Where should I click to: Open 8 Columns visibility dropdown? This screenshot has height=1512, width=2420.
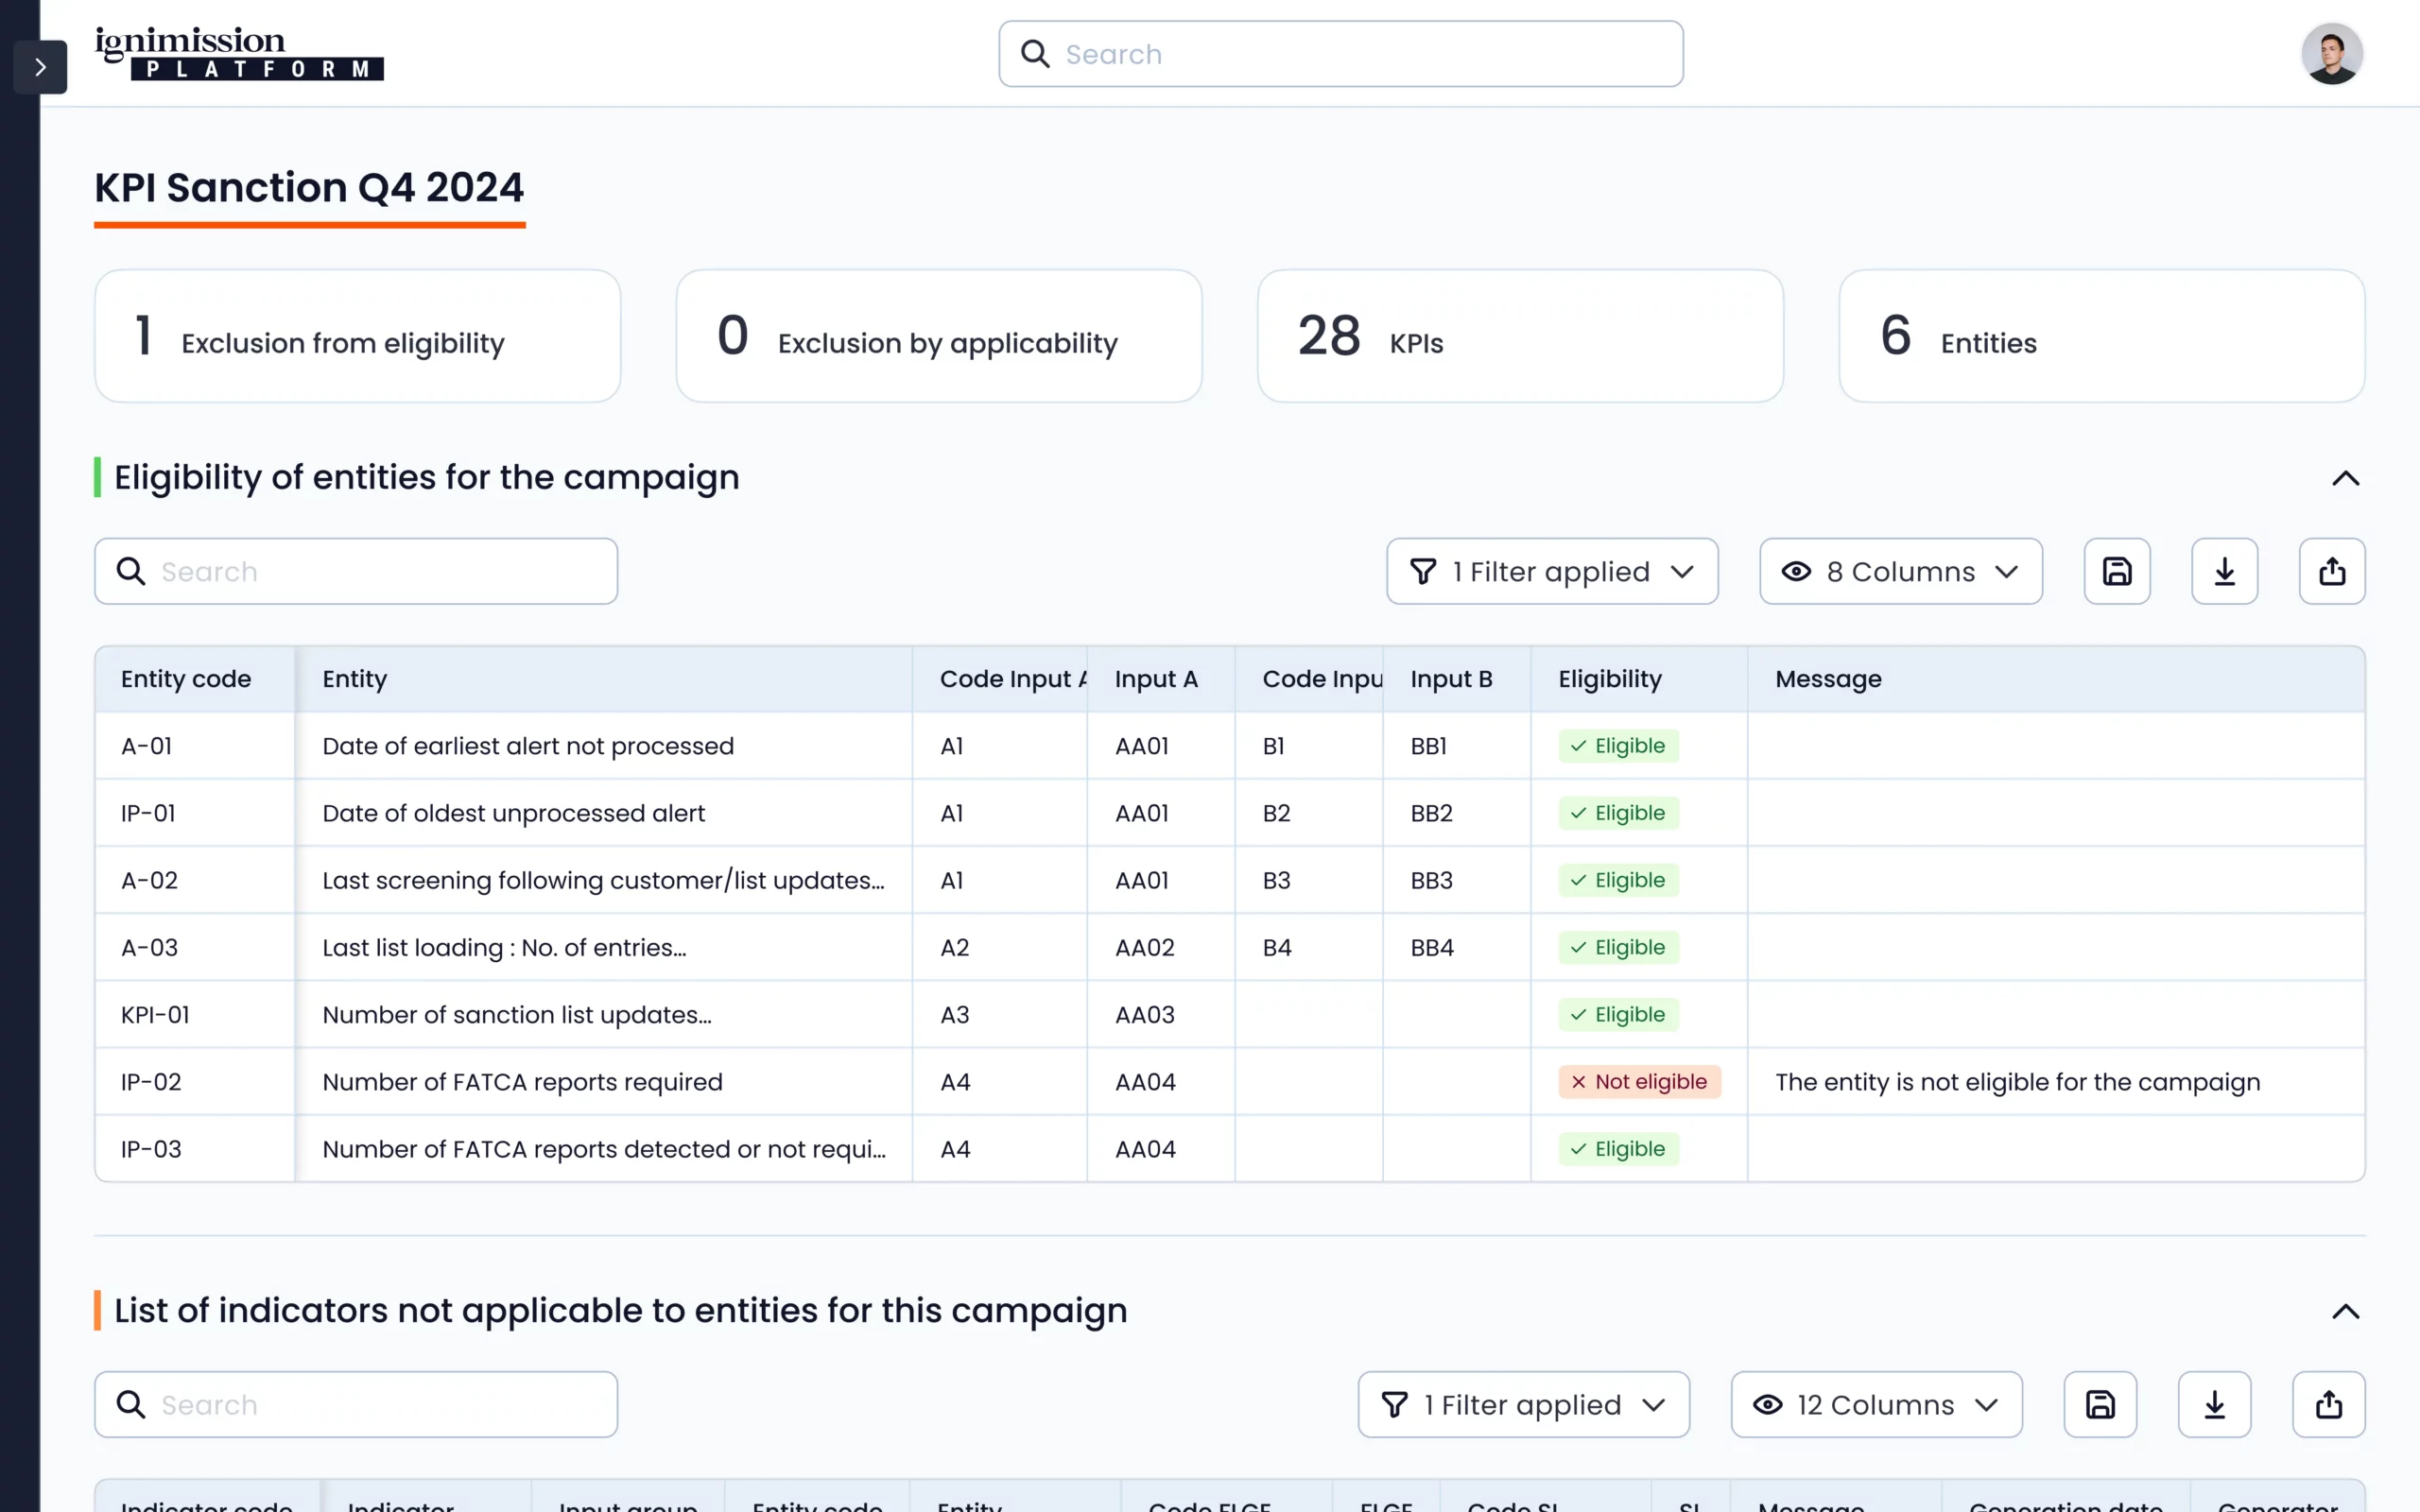coord(1900,571)
